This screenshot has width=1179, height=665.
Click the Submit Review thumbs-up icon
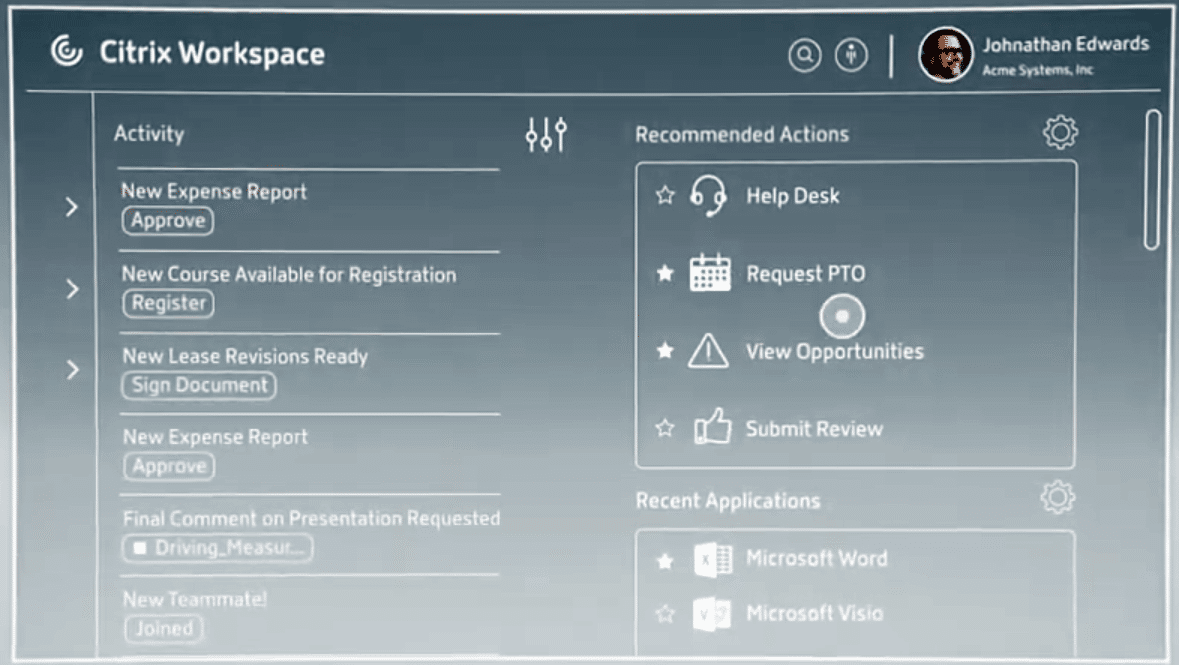[712, 427]
